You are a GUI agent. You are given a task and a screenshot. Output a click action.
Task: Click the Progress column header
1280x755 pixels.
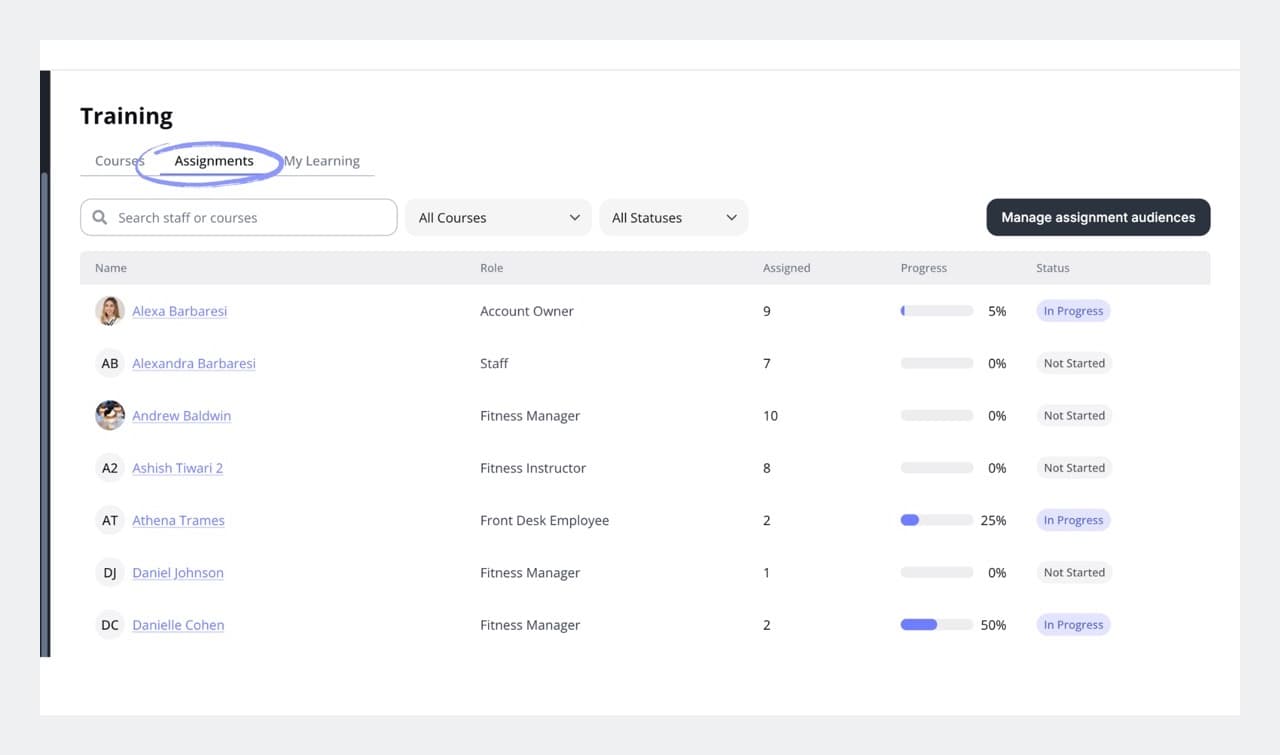click(x=924, y=268)
